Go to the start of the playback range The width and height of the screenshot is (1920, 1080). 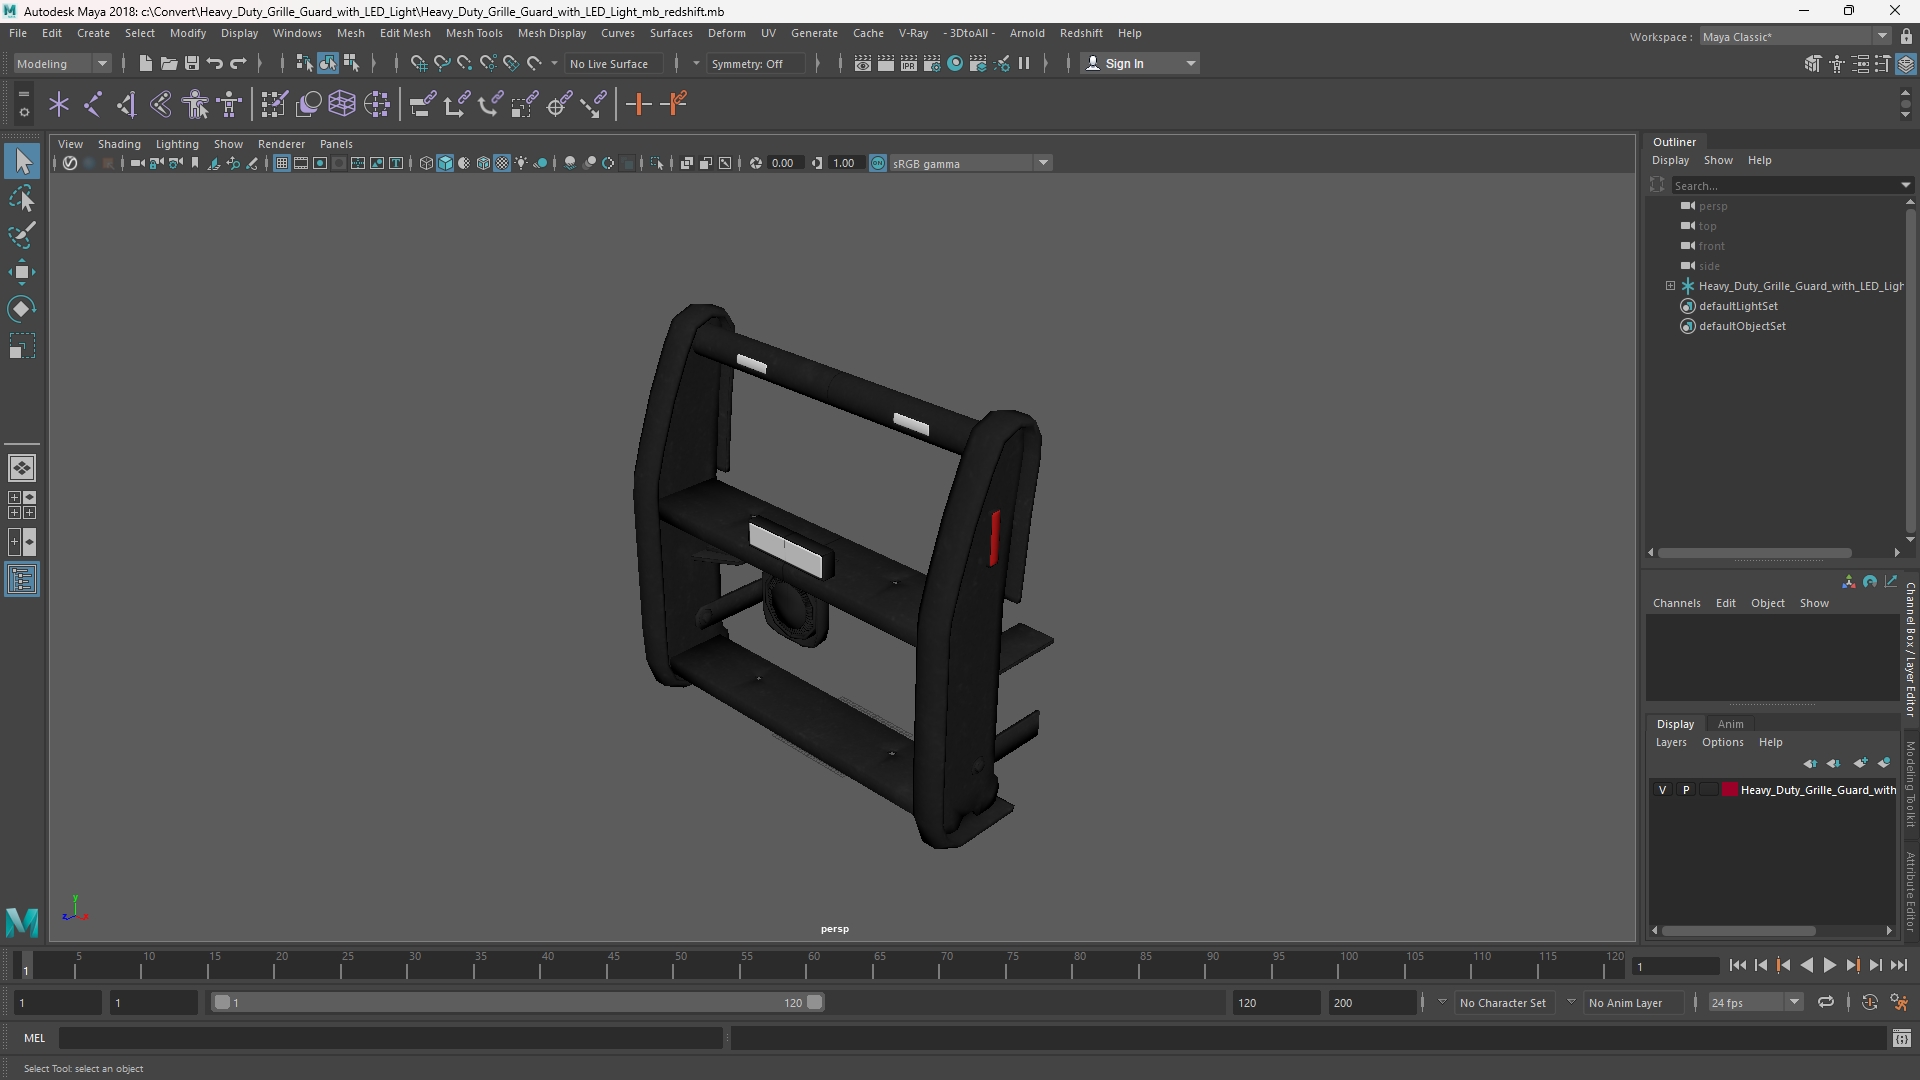1737,966
